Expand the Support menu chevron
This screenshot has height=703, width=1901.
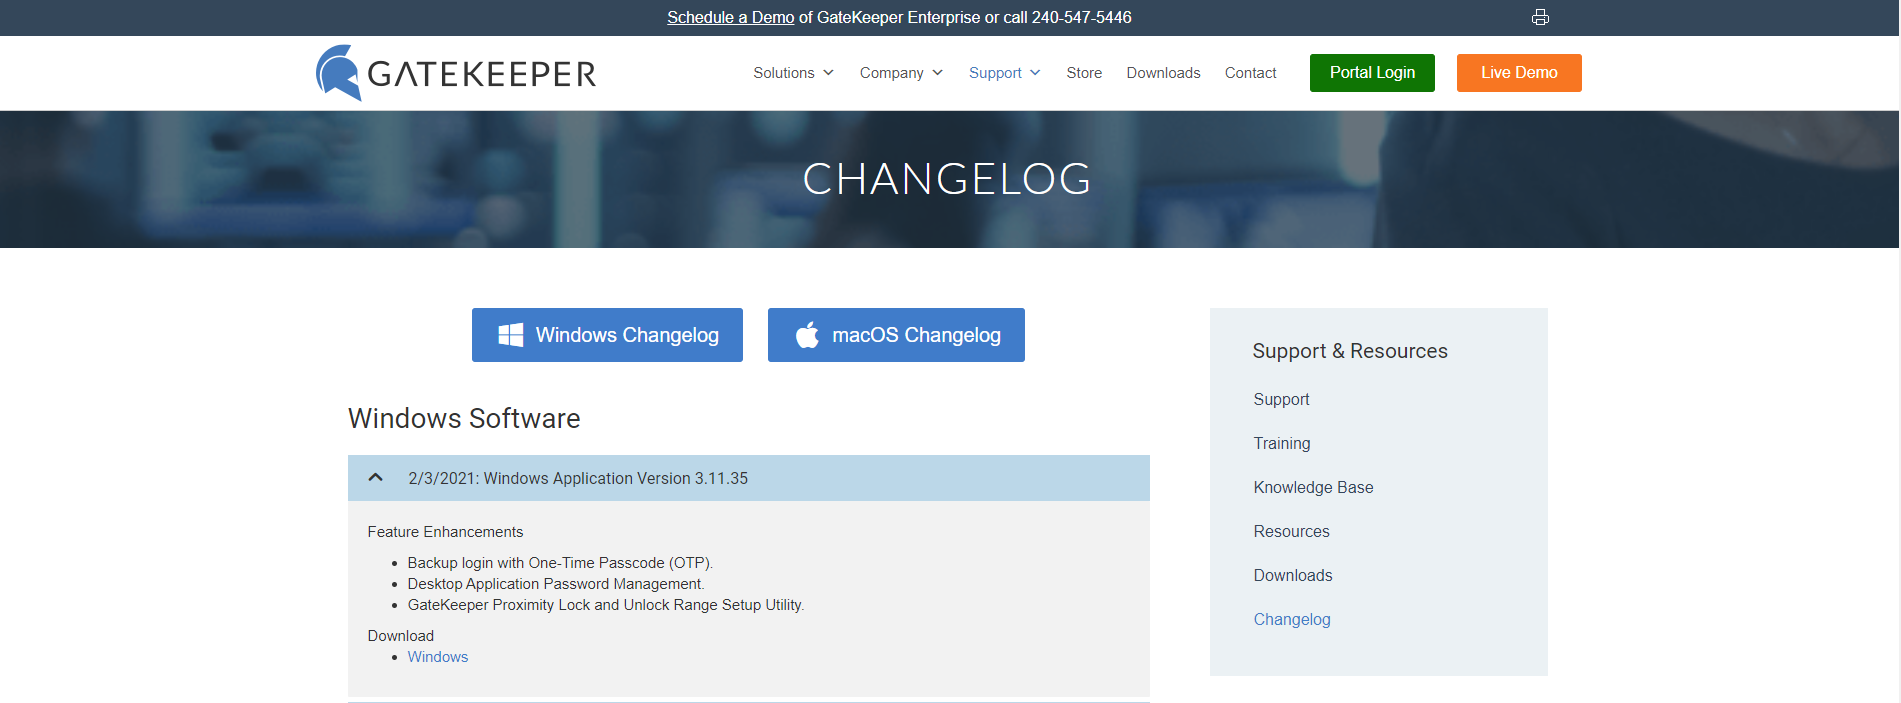tap(1035, 73)
